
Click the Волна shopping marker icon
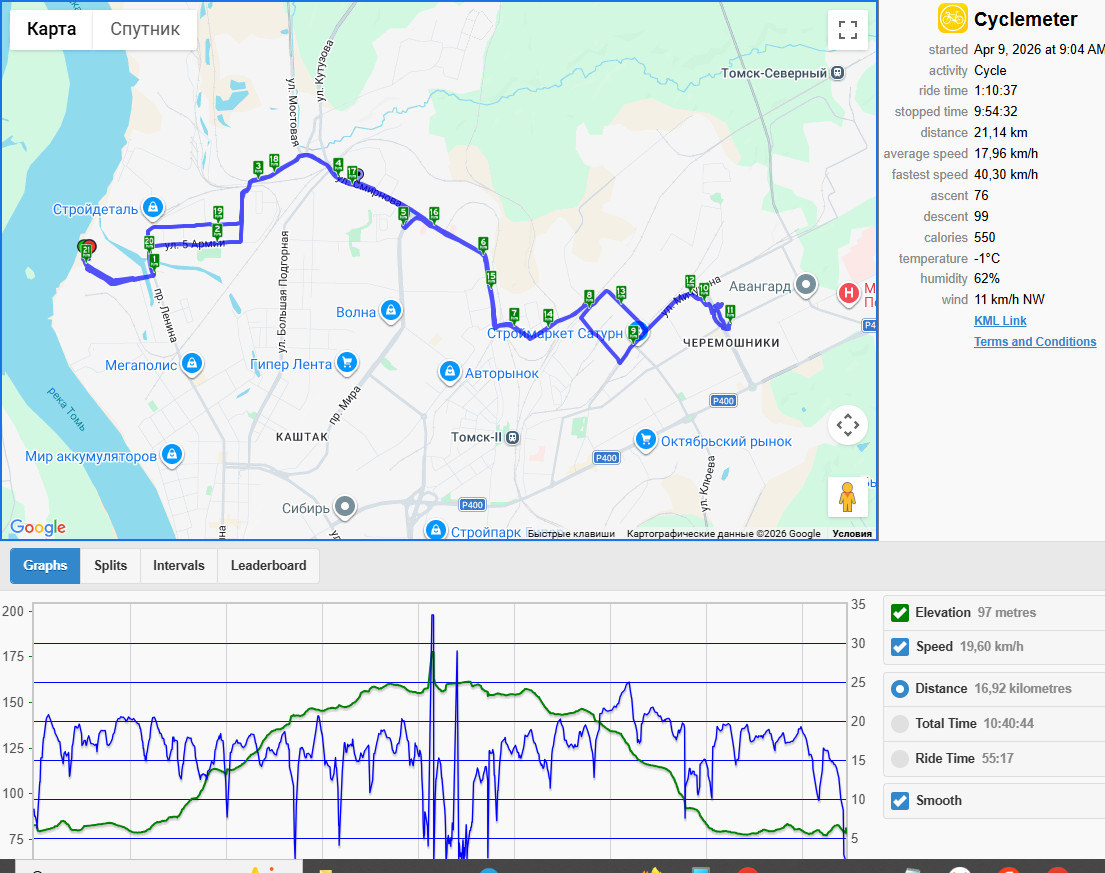(390, 310)
